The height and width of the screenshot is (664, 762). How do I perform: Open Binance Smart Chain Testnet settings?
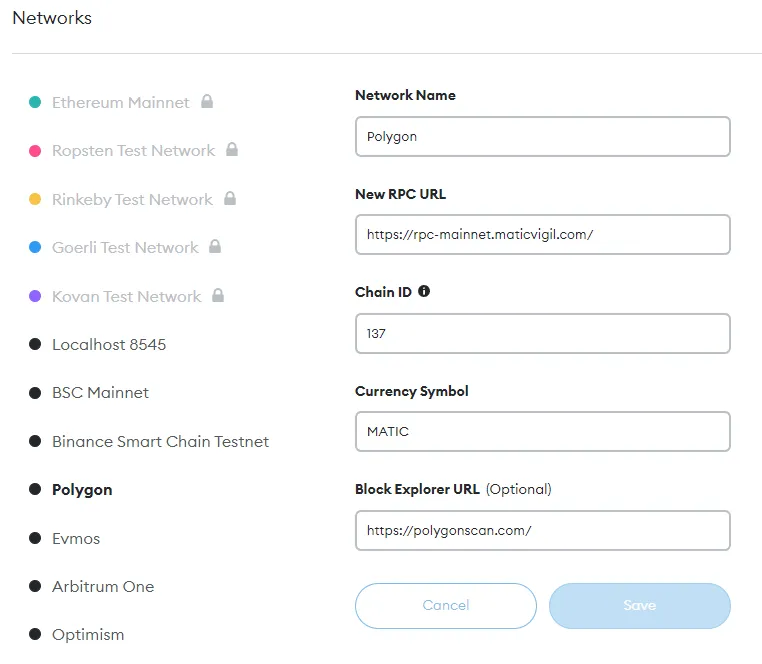(160, 441)
